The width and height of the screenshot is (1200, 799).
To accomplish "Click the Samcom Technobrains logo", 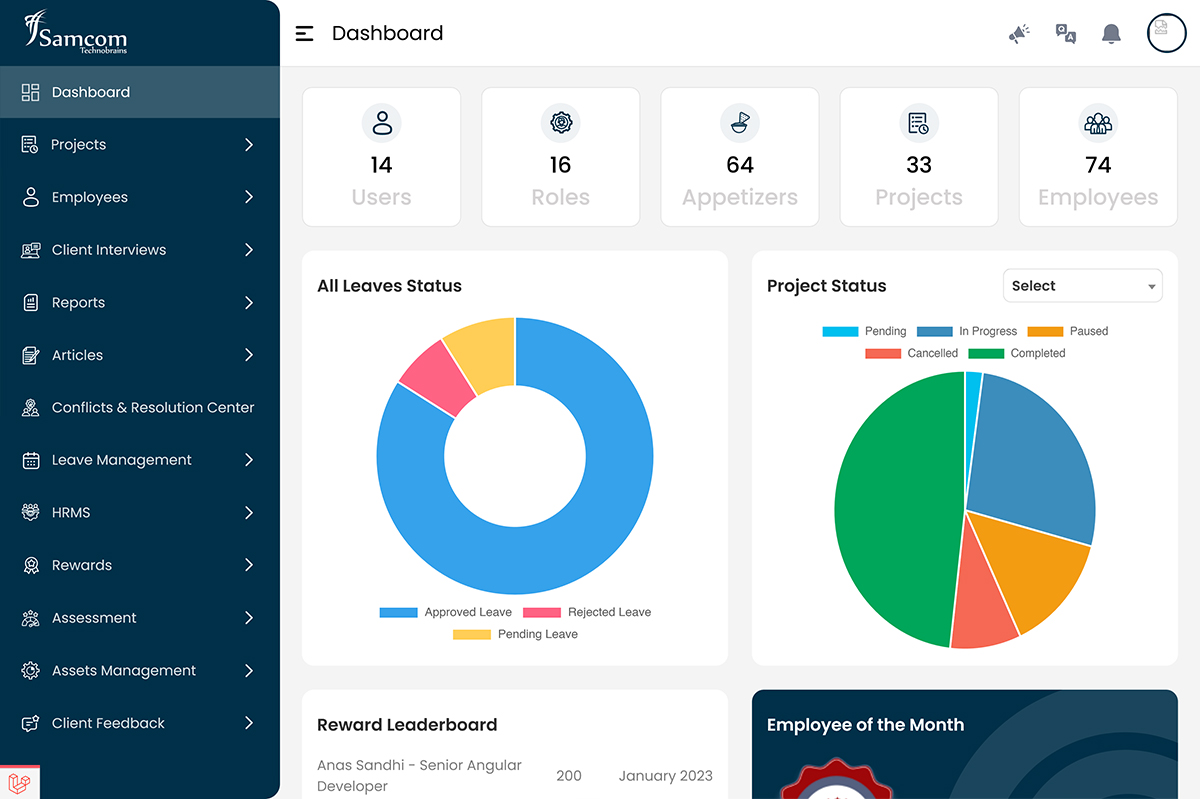I will [x=75, y=32].
